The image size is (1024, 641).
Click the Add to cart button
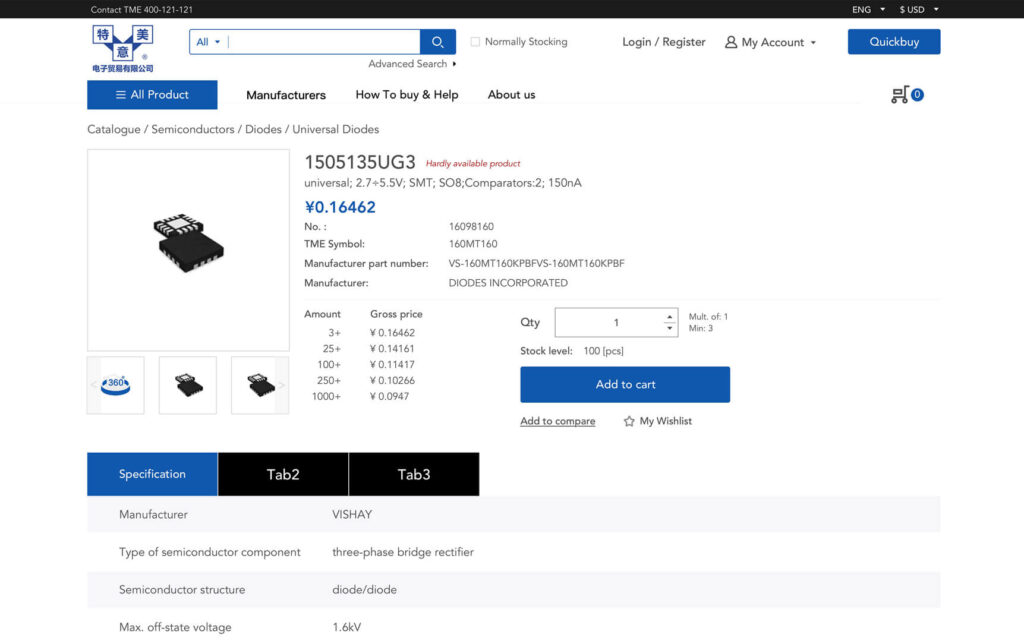click(x=625, y=384)
